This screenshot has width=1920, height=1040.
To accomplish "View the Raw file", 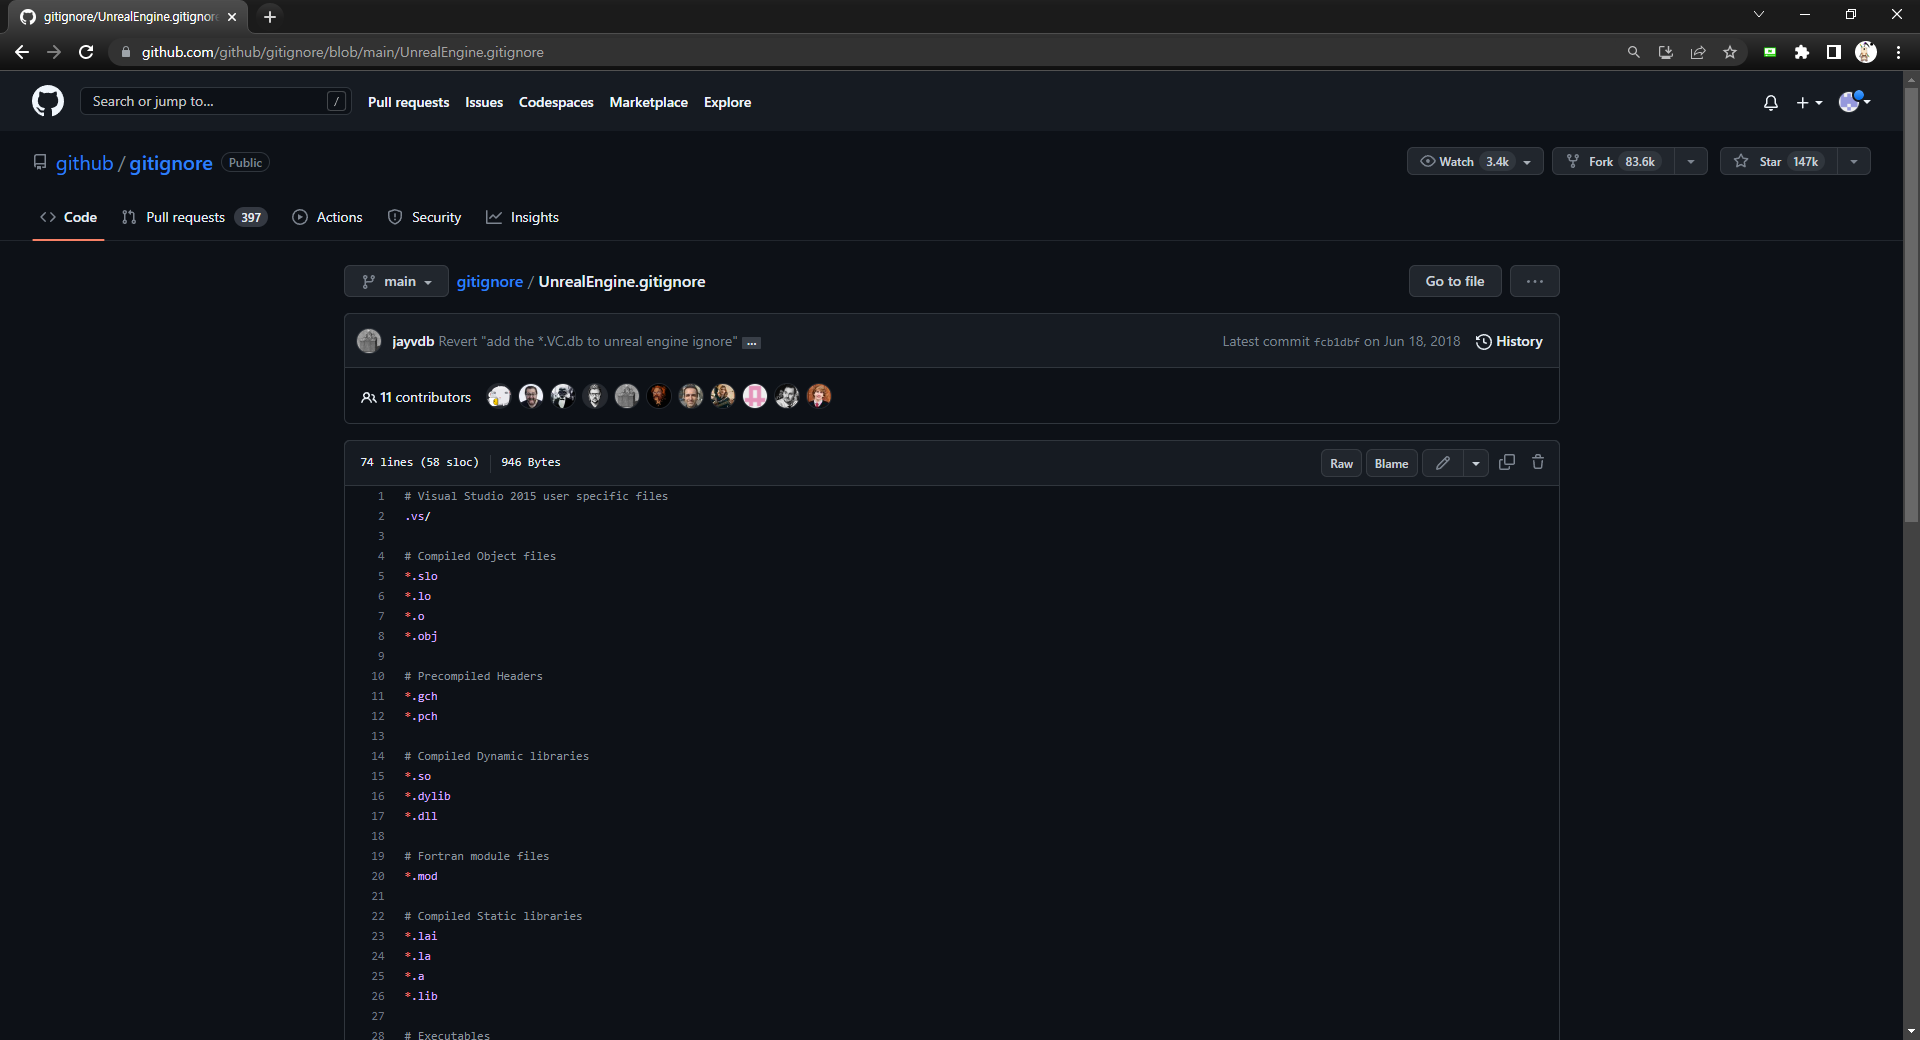I will coord(1341,463).
